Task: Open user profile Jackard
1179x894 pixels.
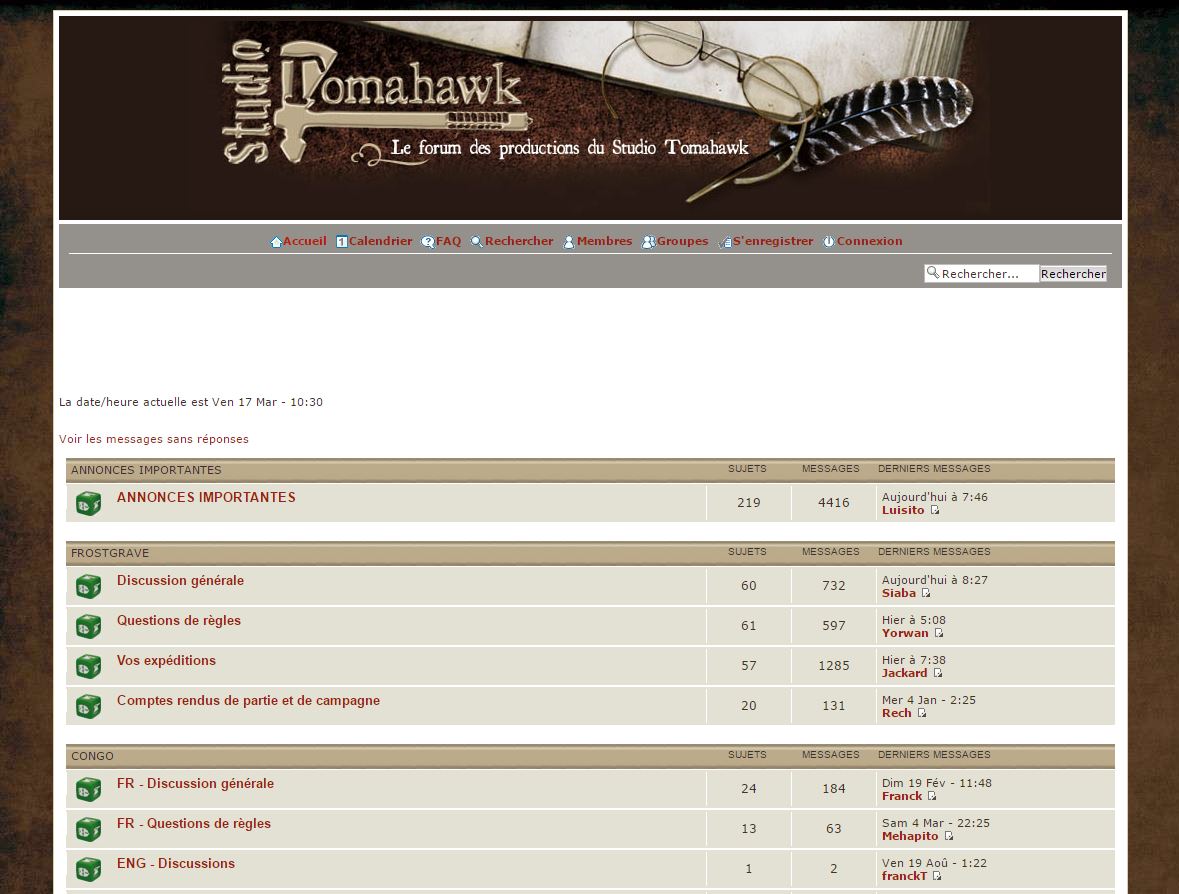Action: tap(905, 673)
